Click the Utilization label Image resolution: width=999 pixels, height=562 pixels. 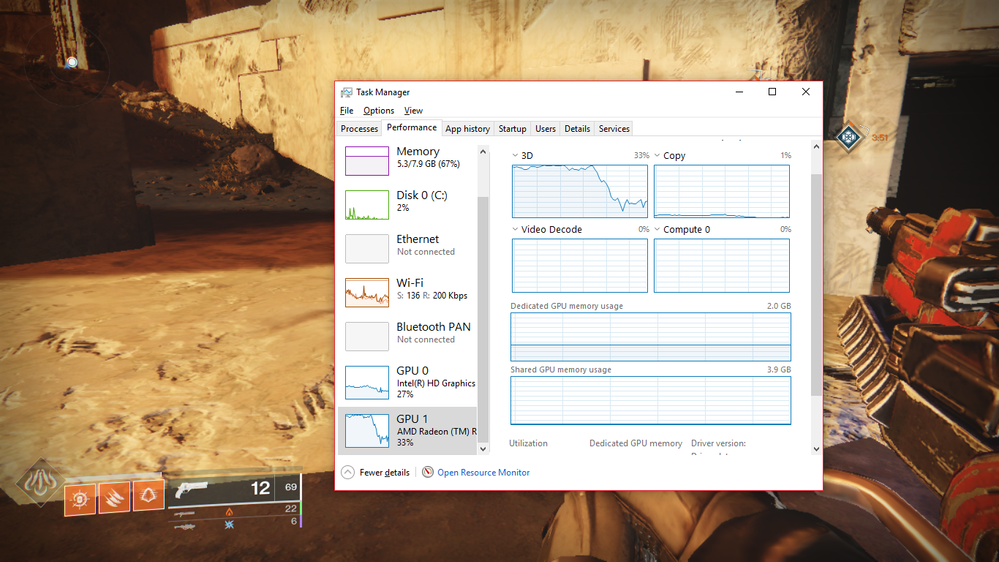tap(528, 443)
